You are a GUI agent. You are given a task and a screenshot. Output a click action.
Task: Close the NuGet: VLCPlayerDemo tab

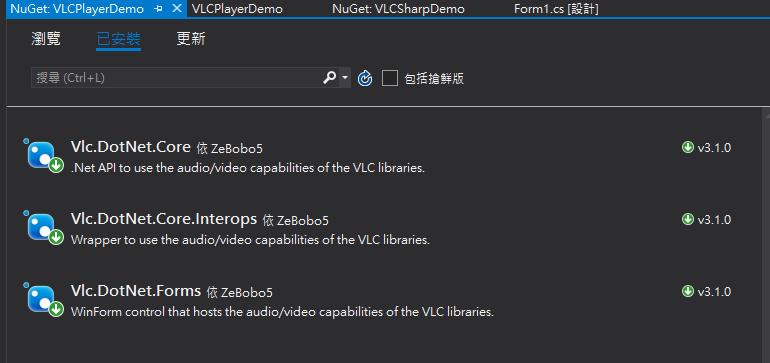pos(176,9)
